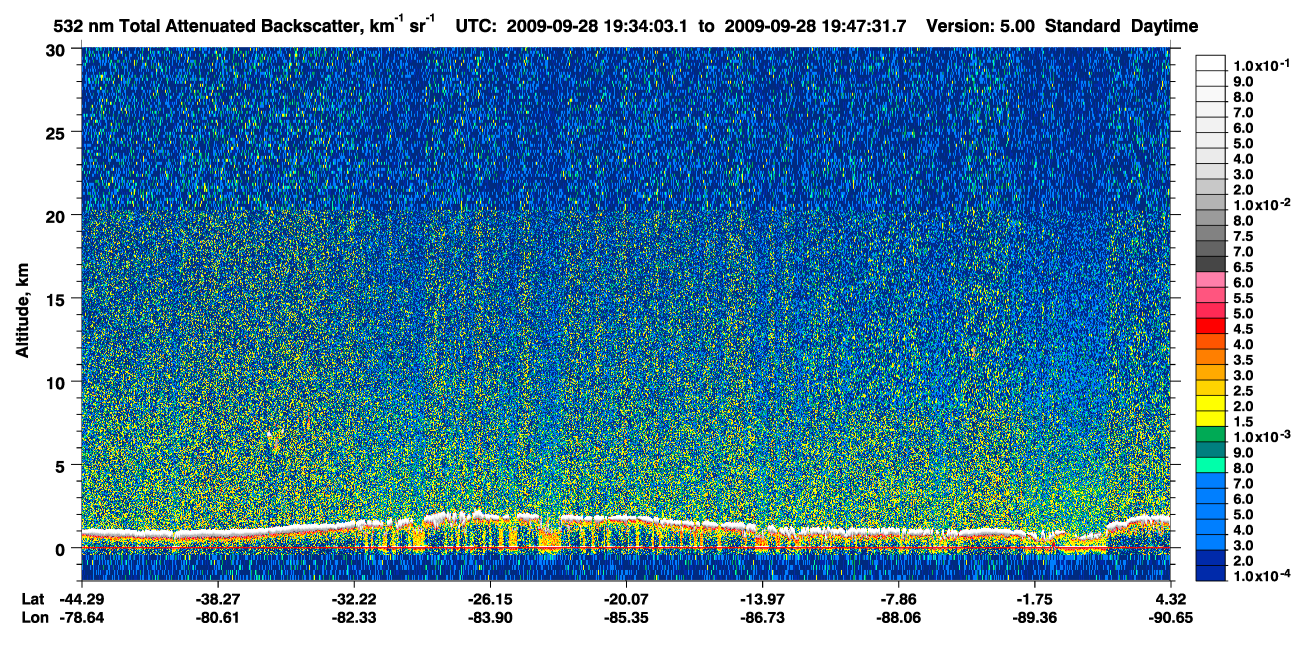Pick the lightest pink swatch in the colorbar
Image resolution: width=1300 pixels, height=667 pixels.
[x=1211, y=280]
